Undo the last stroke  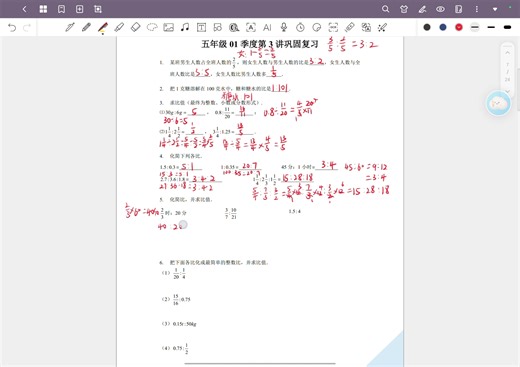click(12, 27)
